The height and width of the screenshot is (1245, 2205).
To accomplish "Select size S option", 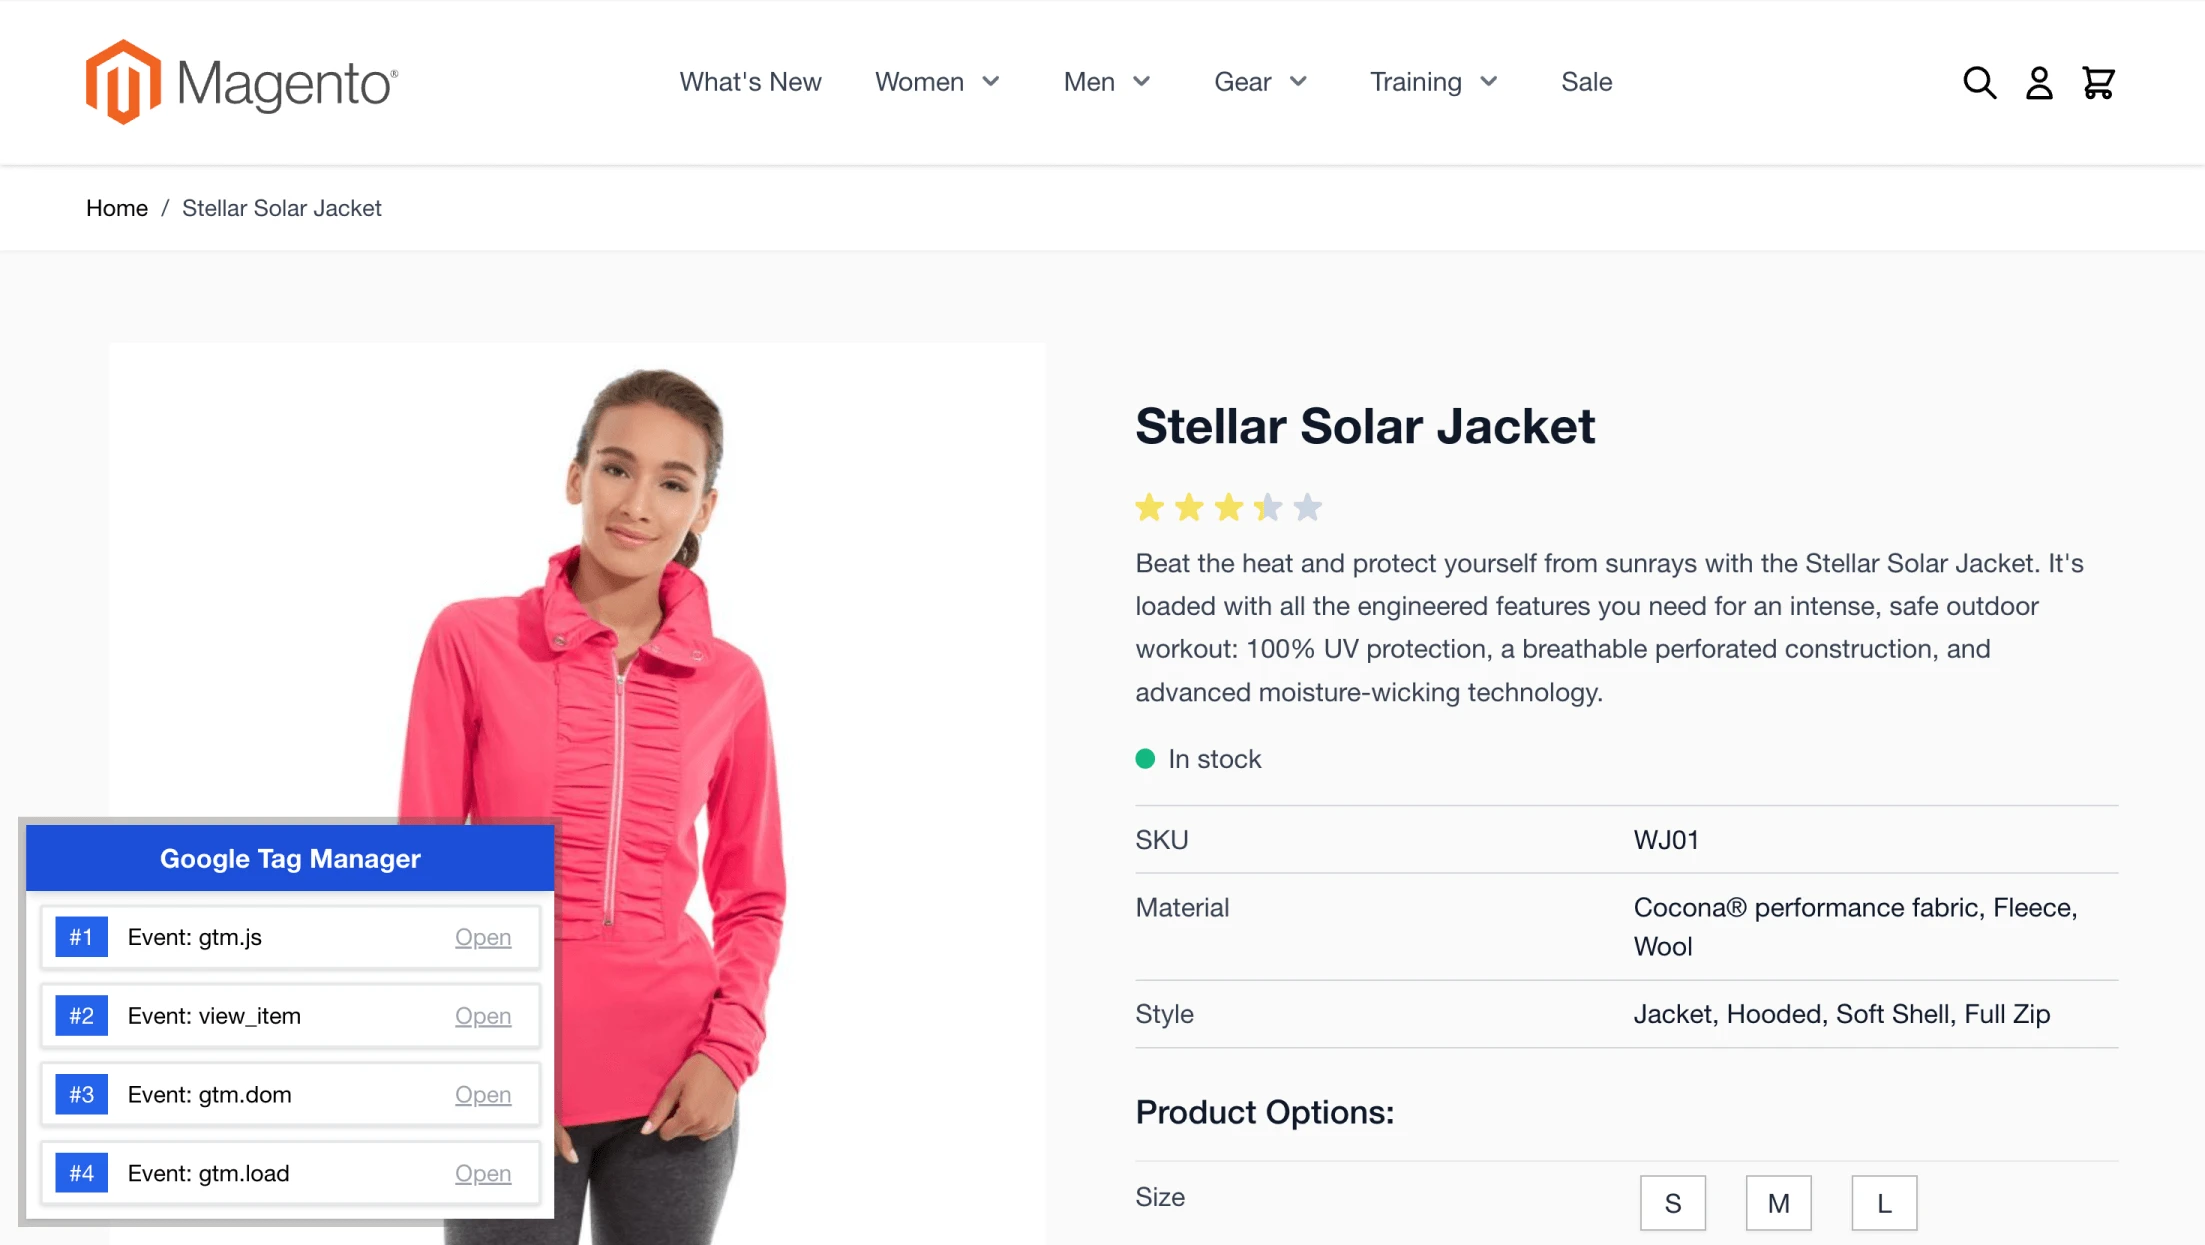I will [x=1673, y=1203].
